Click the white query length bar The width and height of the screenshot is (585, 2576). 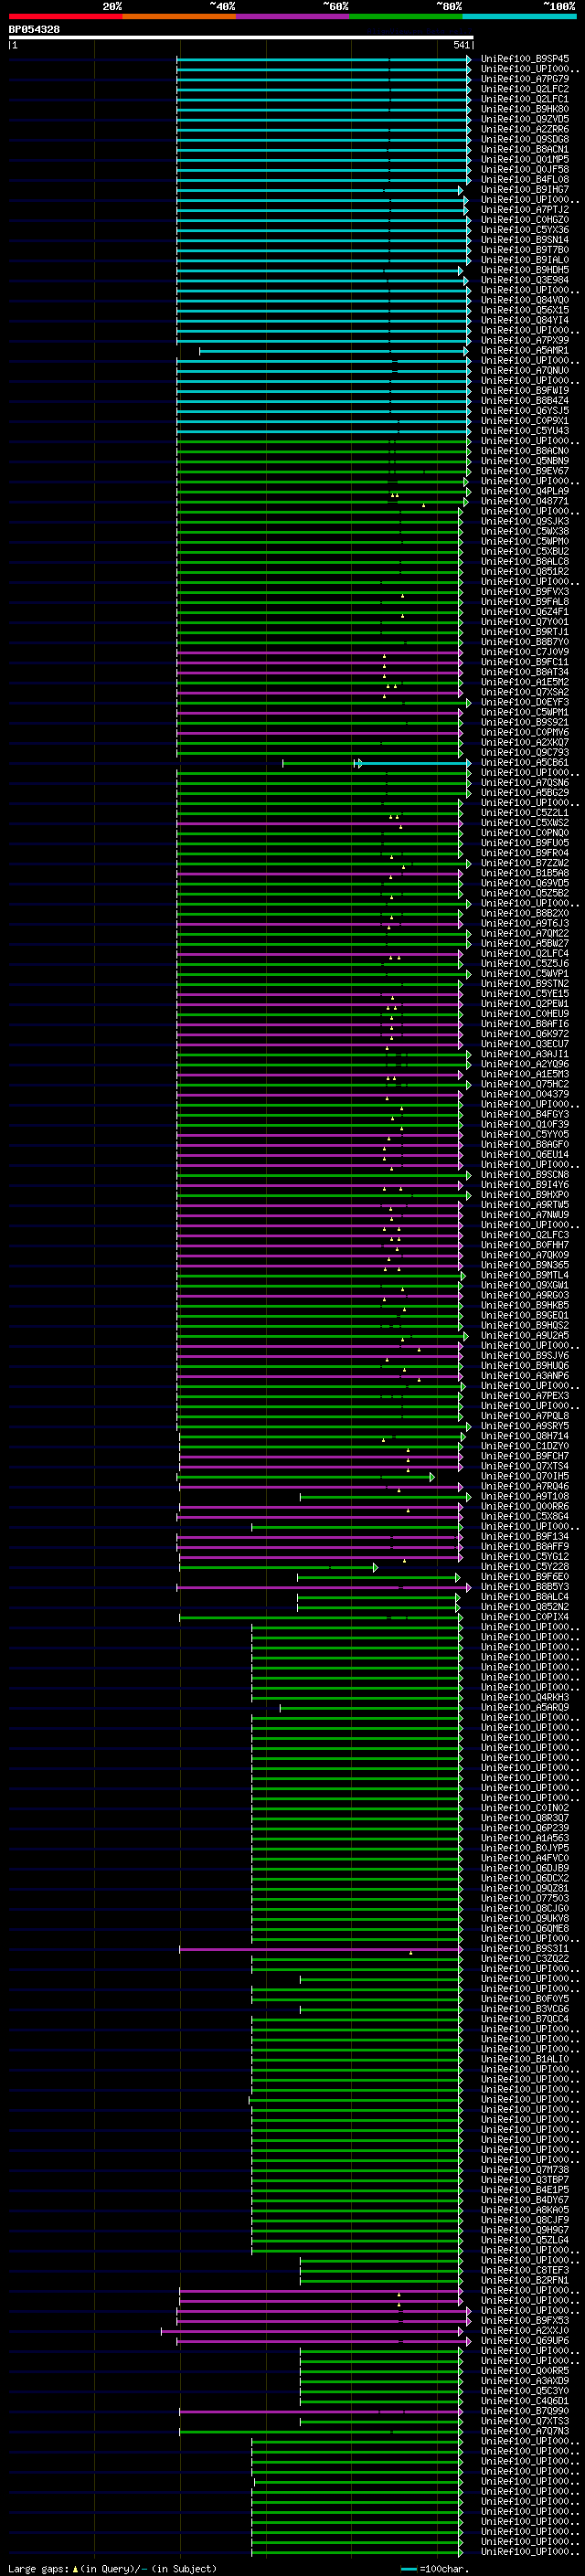point(241,38)
